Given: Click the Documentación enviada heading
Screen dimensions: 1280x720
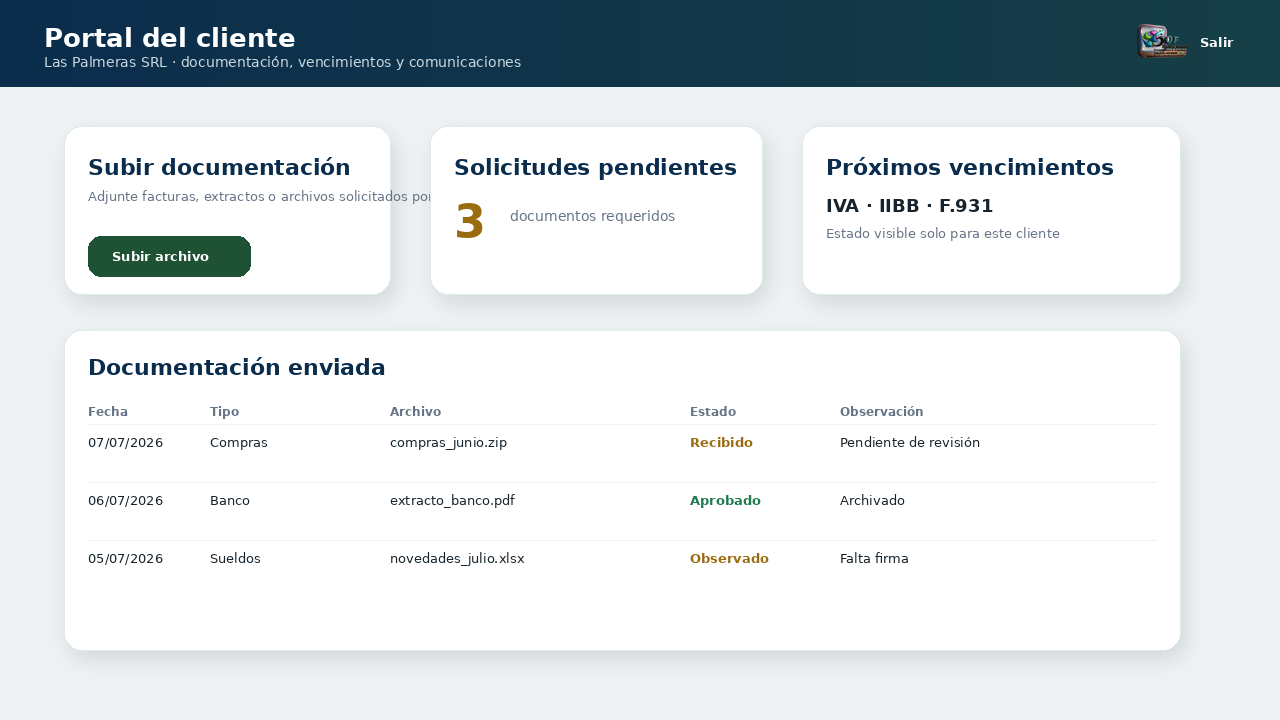Looking at the screenshot, I should point(237,367).
